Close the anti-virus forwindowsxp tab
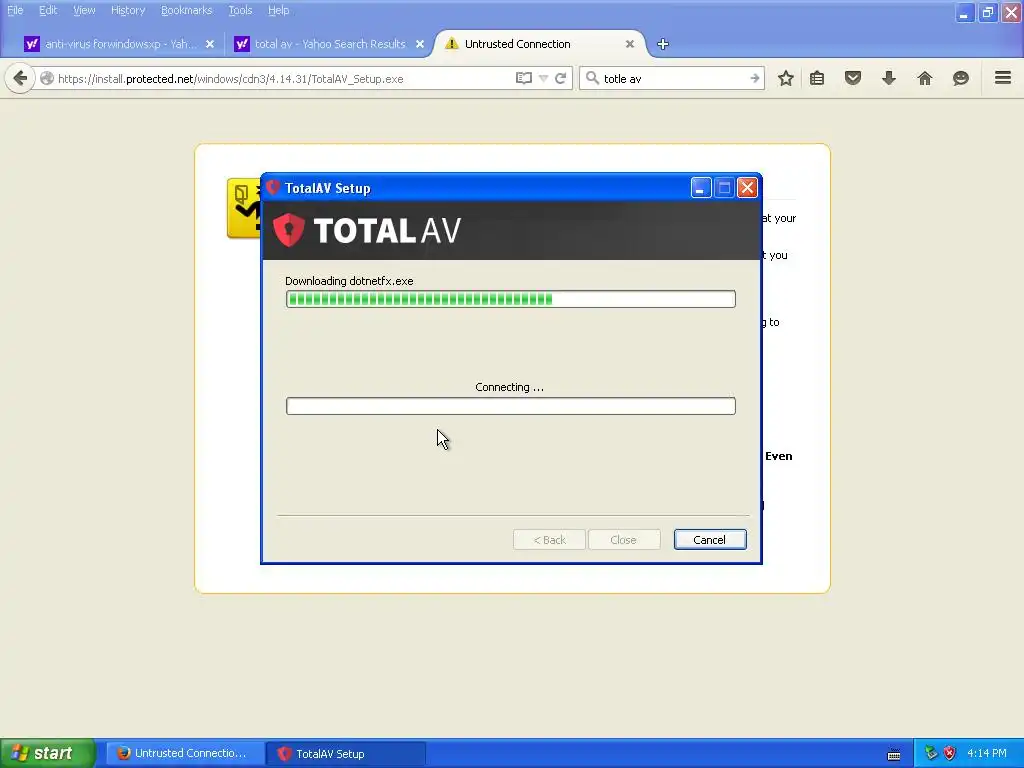This screenshot has width=1024, height=768. (210, 44)
